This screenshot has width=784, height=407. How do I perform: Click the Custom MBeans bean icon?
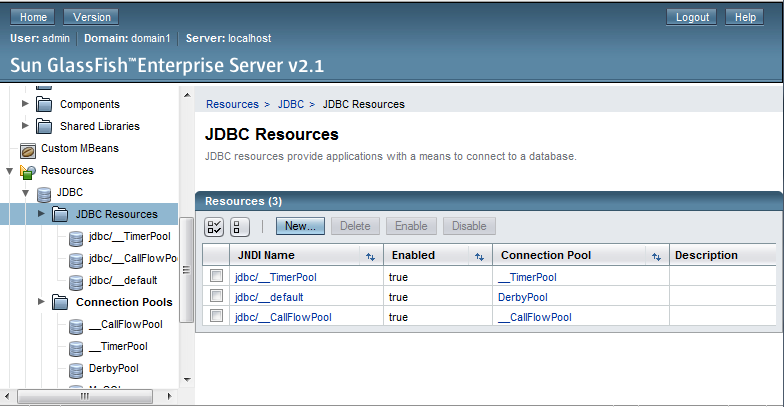28,150
